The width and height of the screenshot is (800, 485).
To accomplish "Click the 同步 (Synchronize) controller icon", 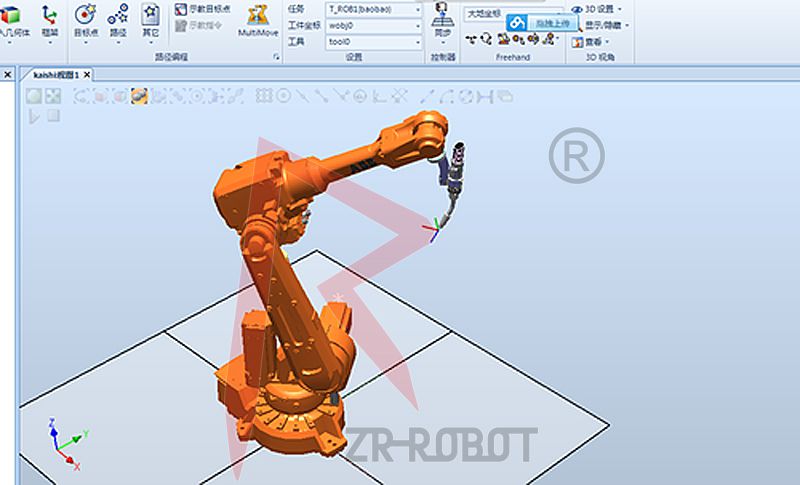I will 442,22.
